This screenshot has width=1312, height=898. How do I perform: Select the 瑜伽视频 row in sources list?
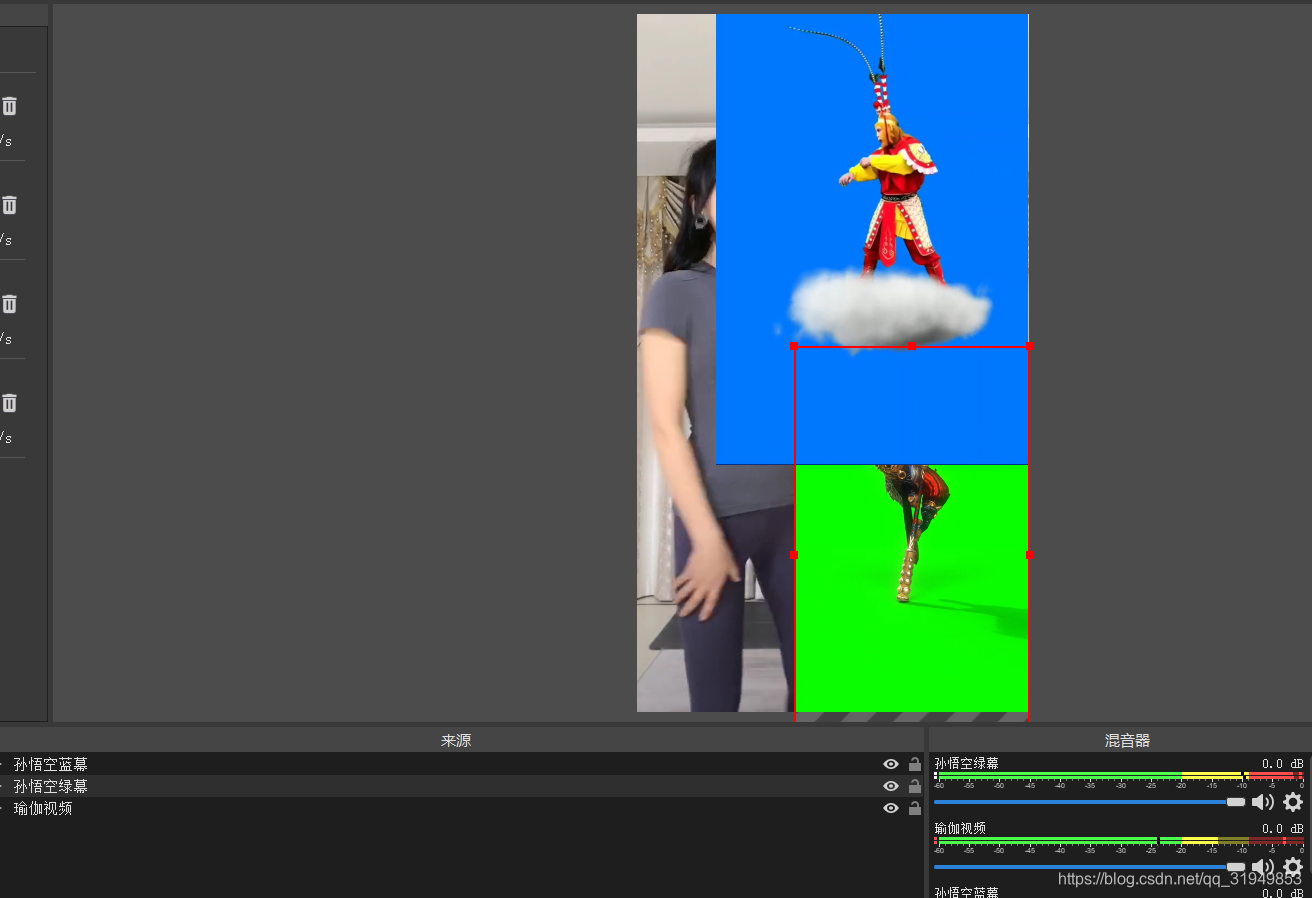click(x=460, y=808)
